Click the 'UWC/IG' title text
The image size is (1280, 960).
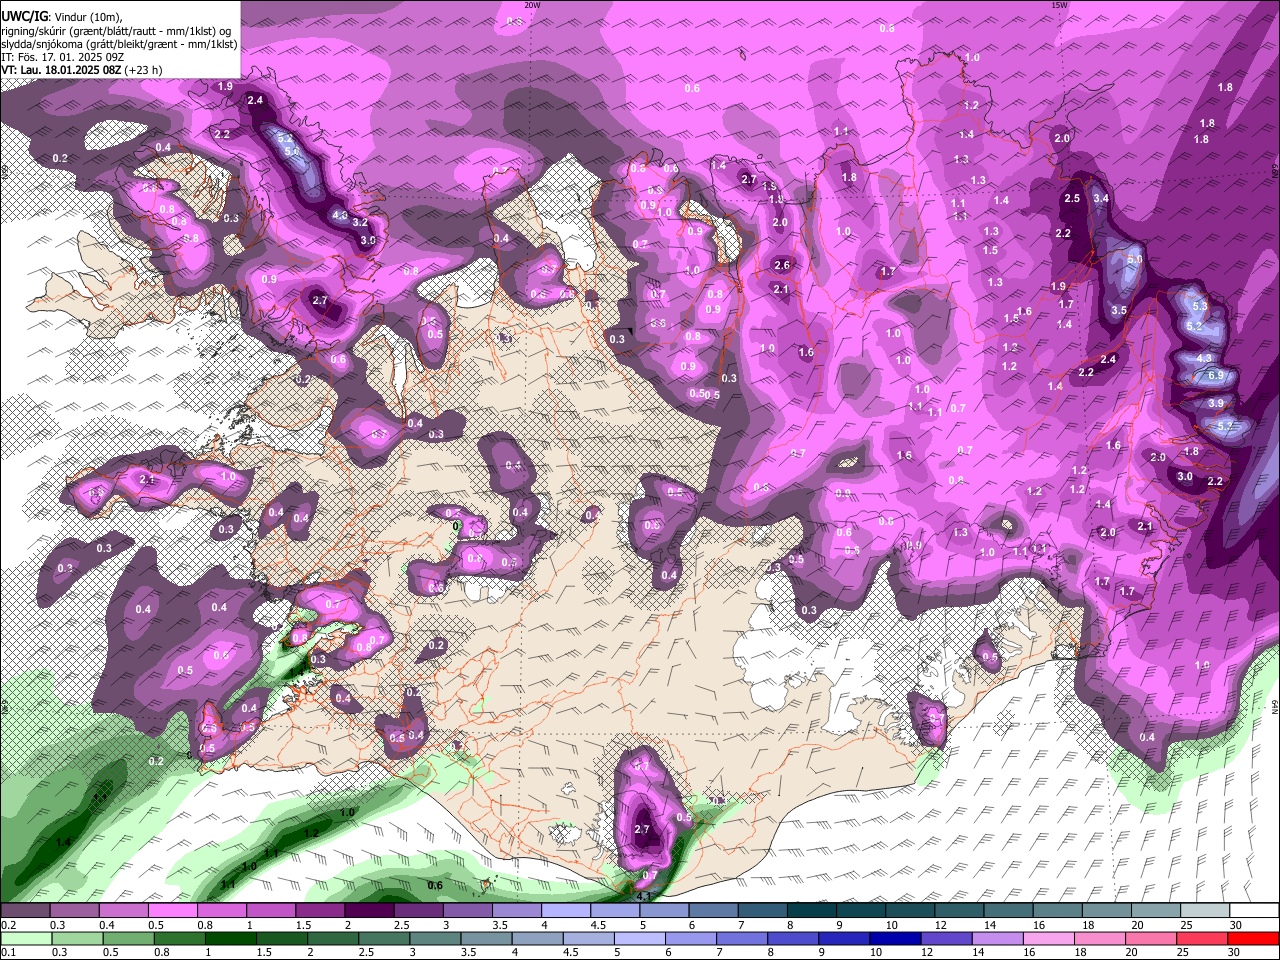click(24, 16)
